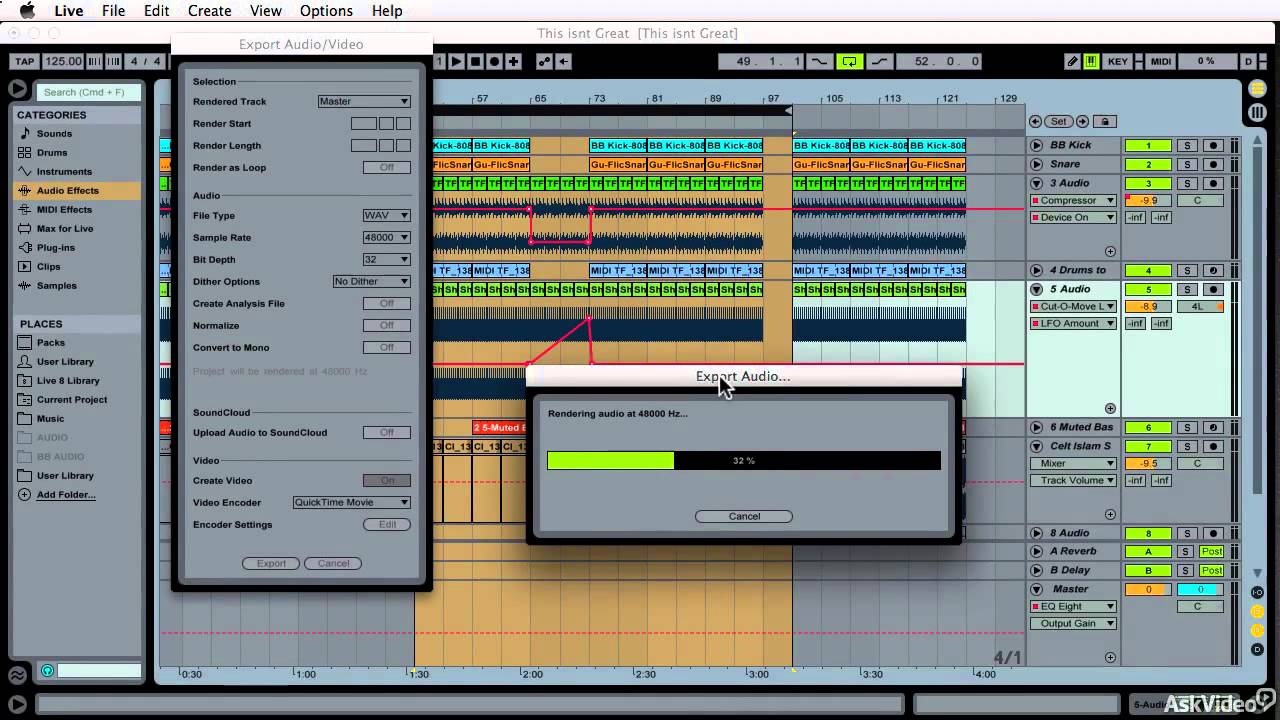Fold the Master track
The width and height of the screenshot is (1280, 720).
(1036, 589)
